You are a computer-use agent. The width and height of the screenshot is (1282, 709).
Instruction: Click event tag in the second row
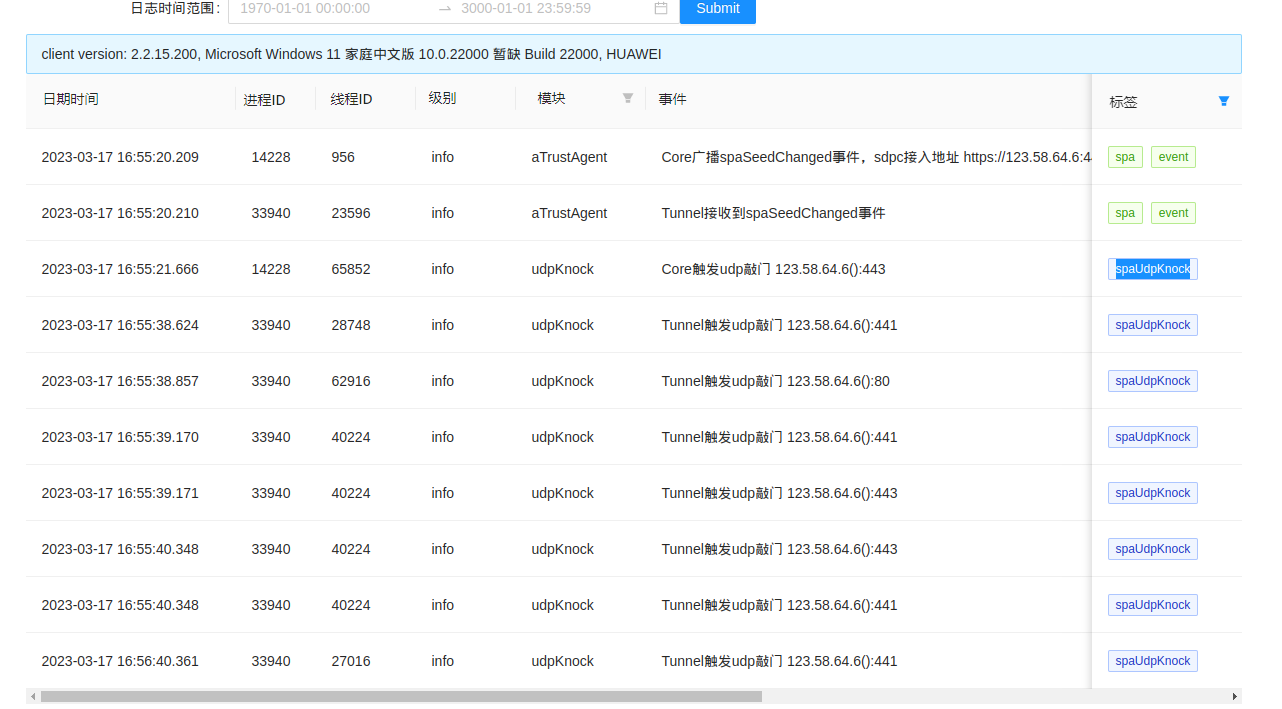(1173, 213)
